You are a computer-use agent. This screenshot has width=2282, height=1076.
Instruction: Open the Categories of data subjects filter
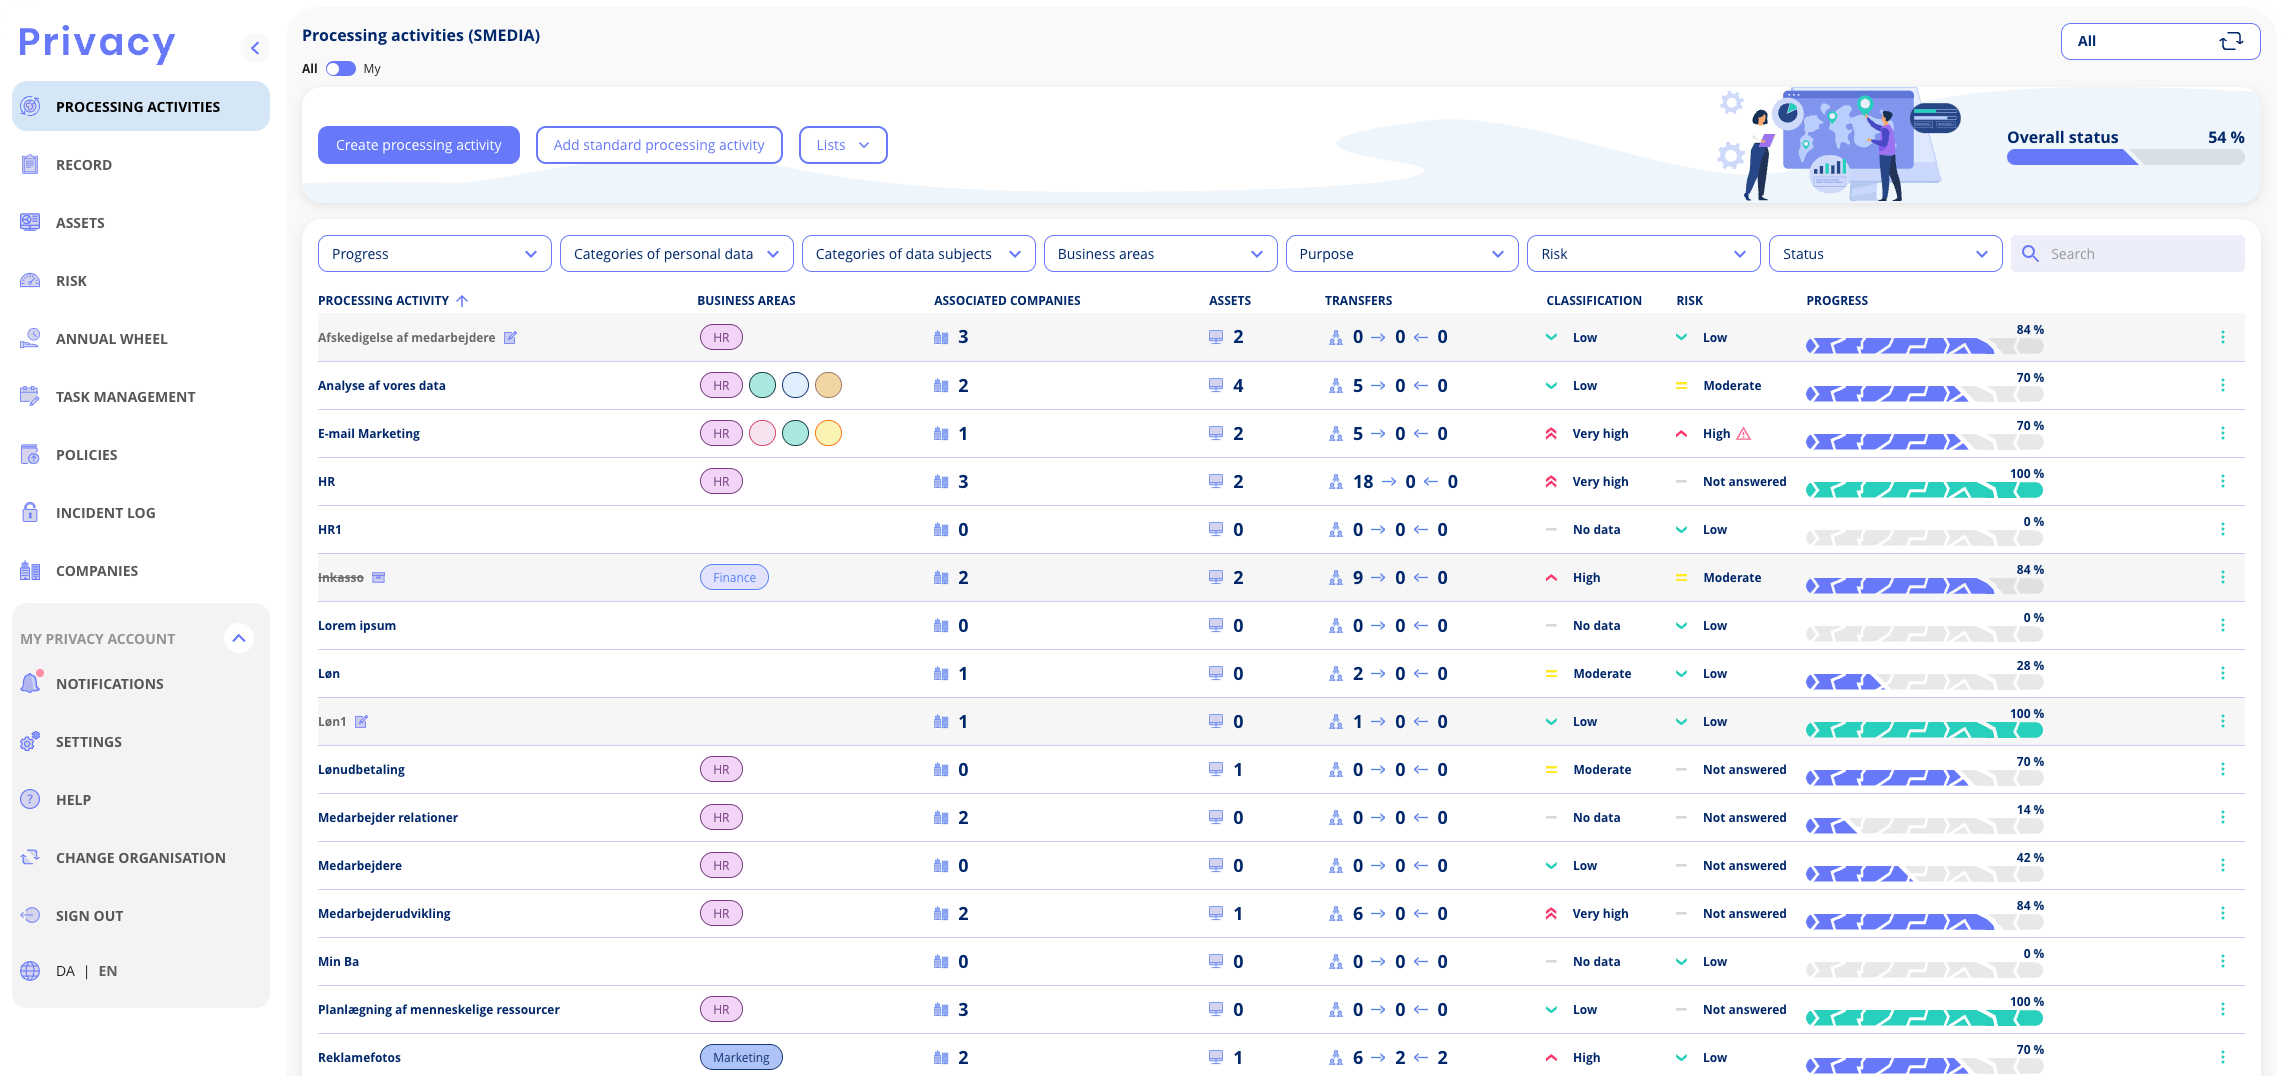pos(919,254)
